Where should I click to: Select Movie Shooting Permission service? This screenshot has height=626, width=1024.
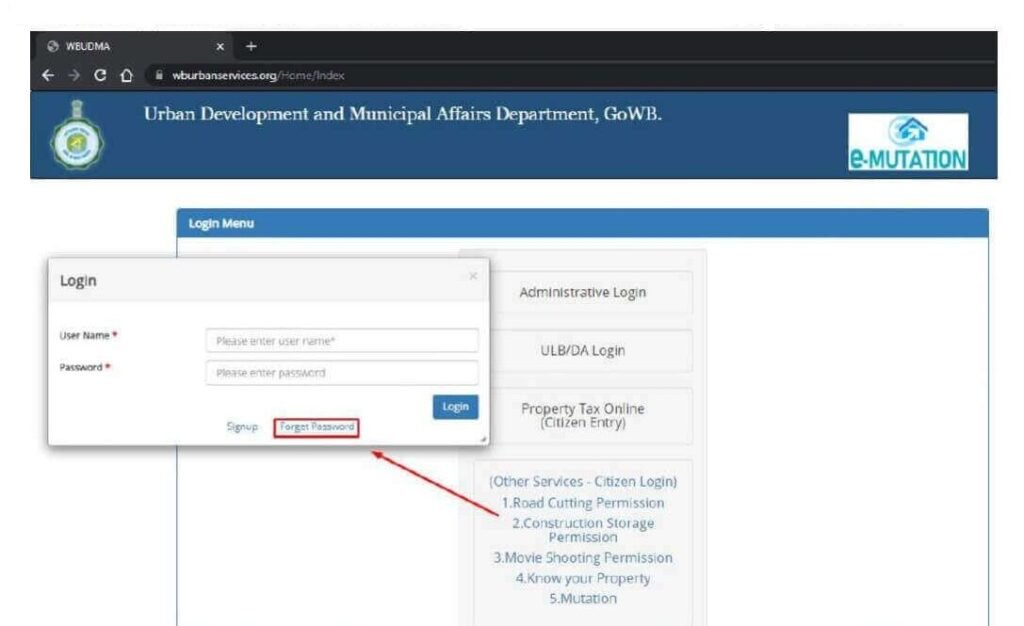click(x=583, y=558)
